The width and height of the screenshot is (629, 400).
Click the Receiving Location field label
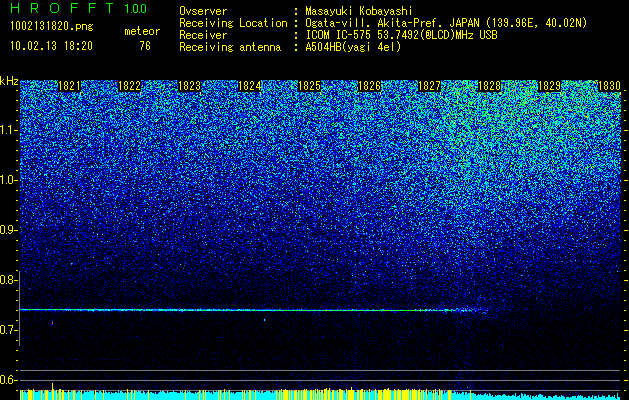[233, 23]
